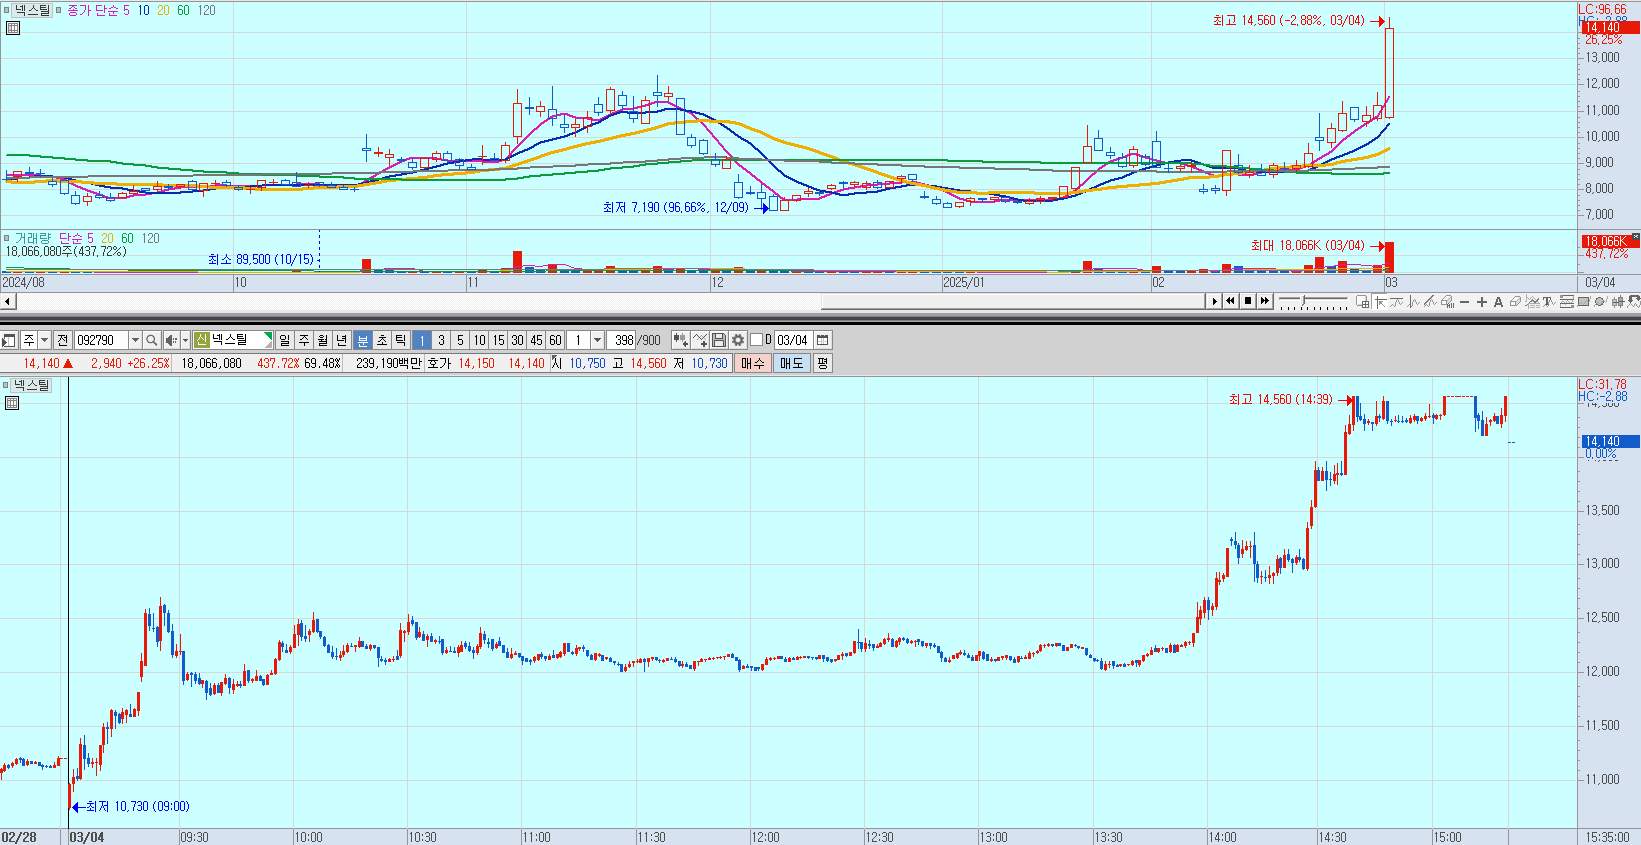Click the '종가 단순' moving average label

pyautogui.click(x=92, y=10)
